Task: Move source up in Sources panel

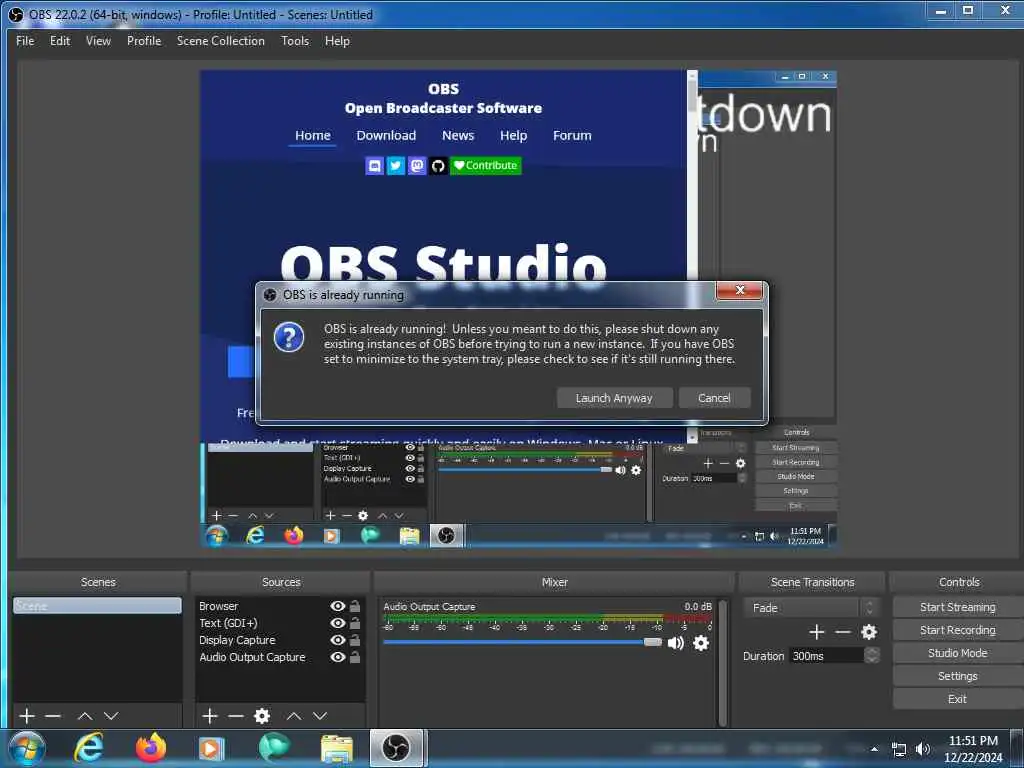Action: [x=294, y=716]
